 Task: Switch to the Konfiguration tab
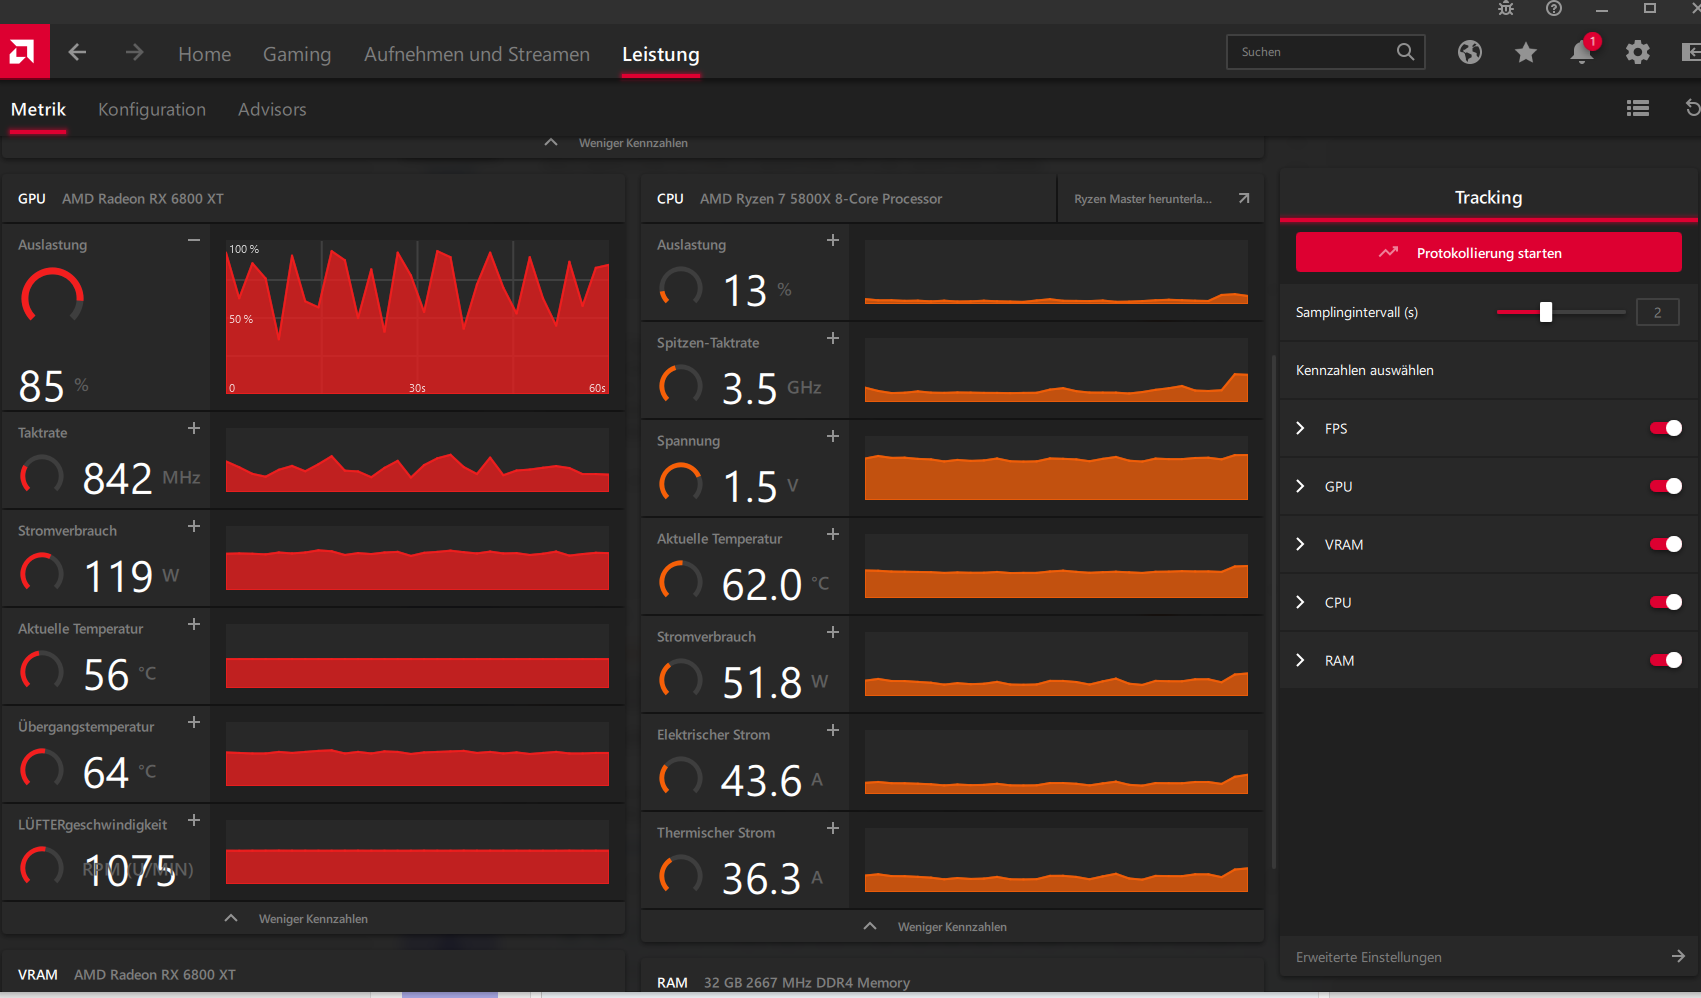pos(152,109)
